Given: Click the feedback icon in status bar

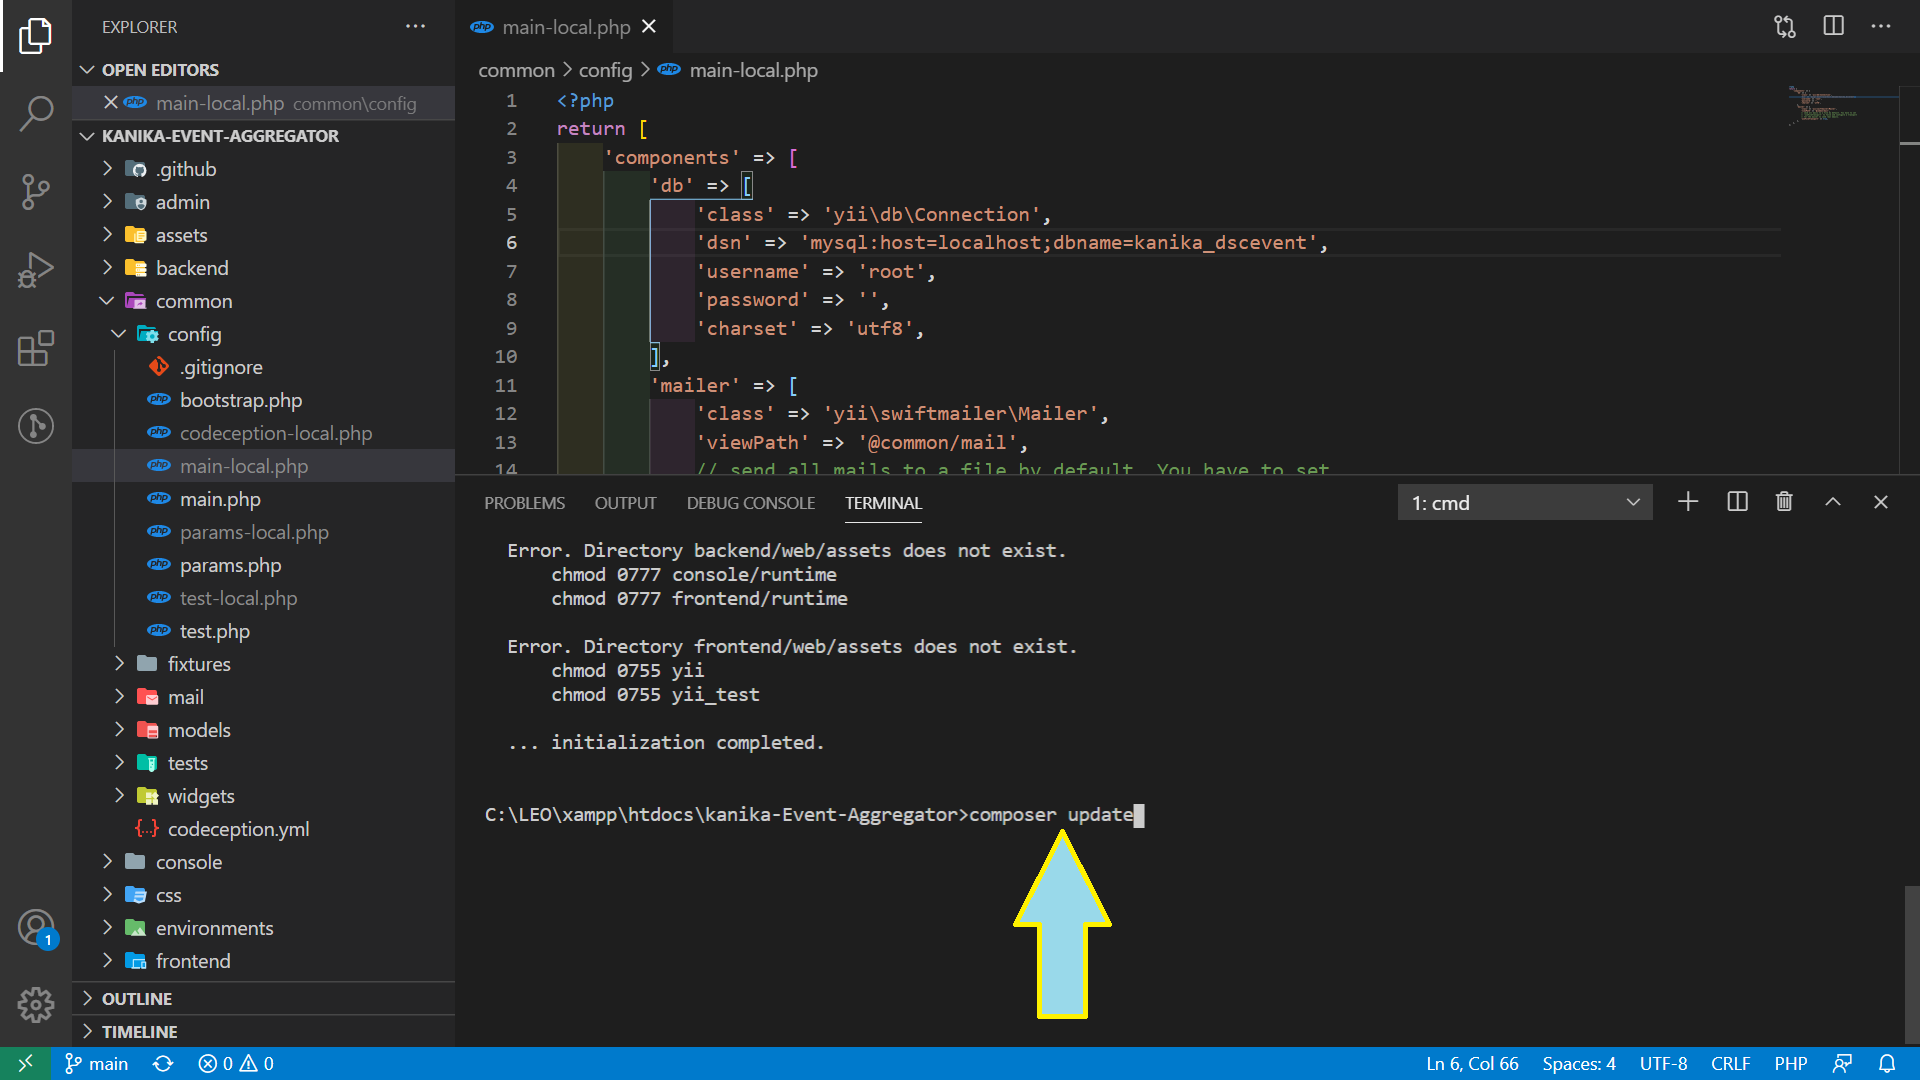Looking at the screenshot, I should pos(1842,1064).
